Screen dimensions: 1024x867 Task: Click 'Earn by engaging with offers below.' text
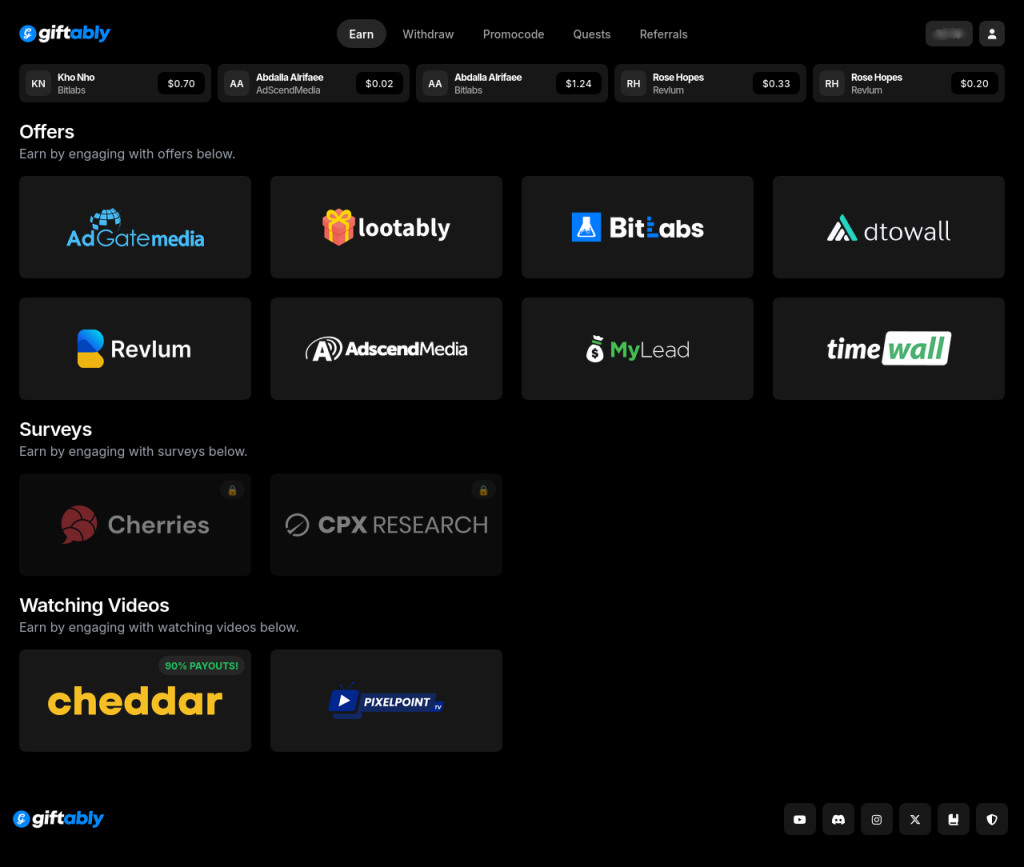pos(127,154)
